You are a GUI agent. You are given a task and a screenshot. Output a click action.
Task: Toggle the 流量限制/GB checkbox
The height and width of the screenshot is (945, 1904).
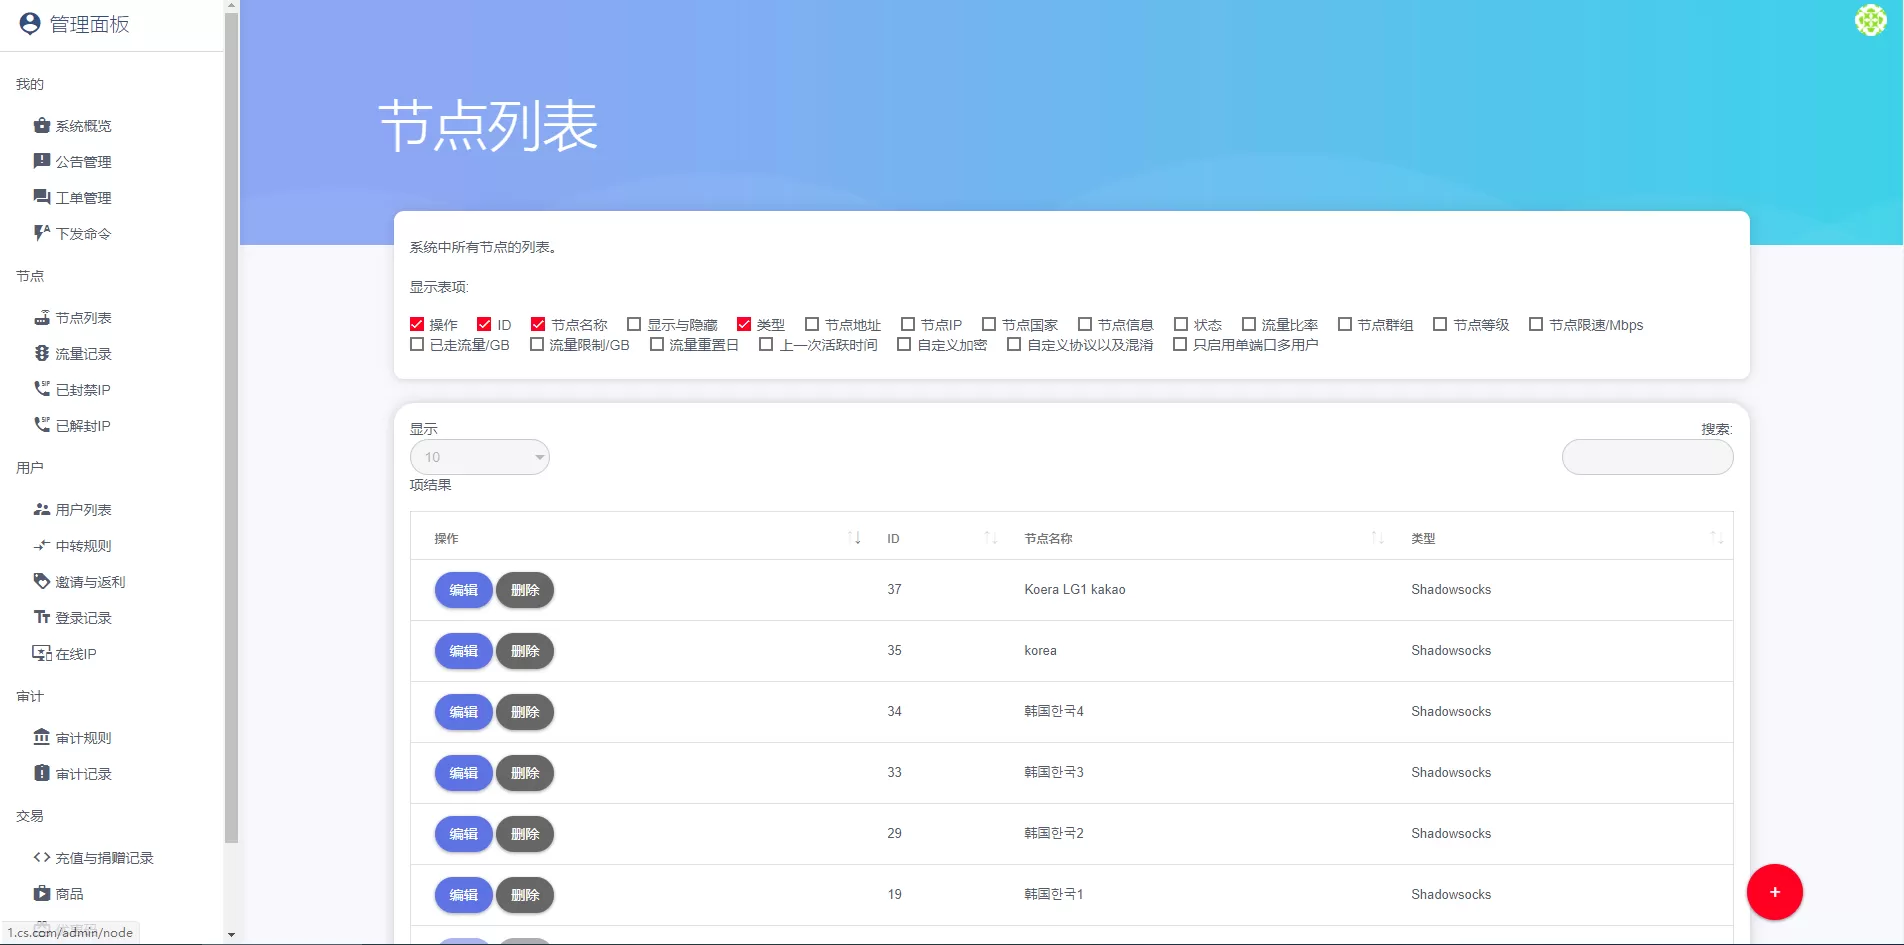click(537, 344)
